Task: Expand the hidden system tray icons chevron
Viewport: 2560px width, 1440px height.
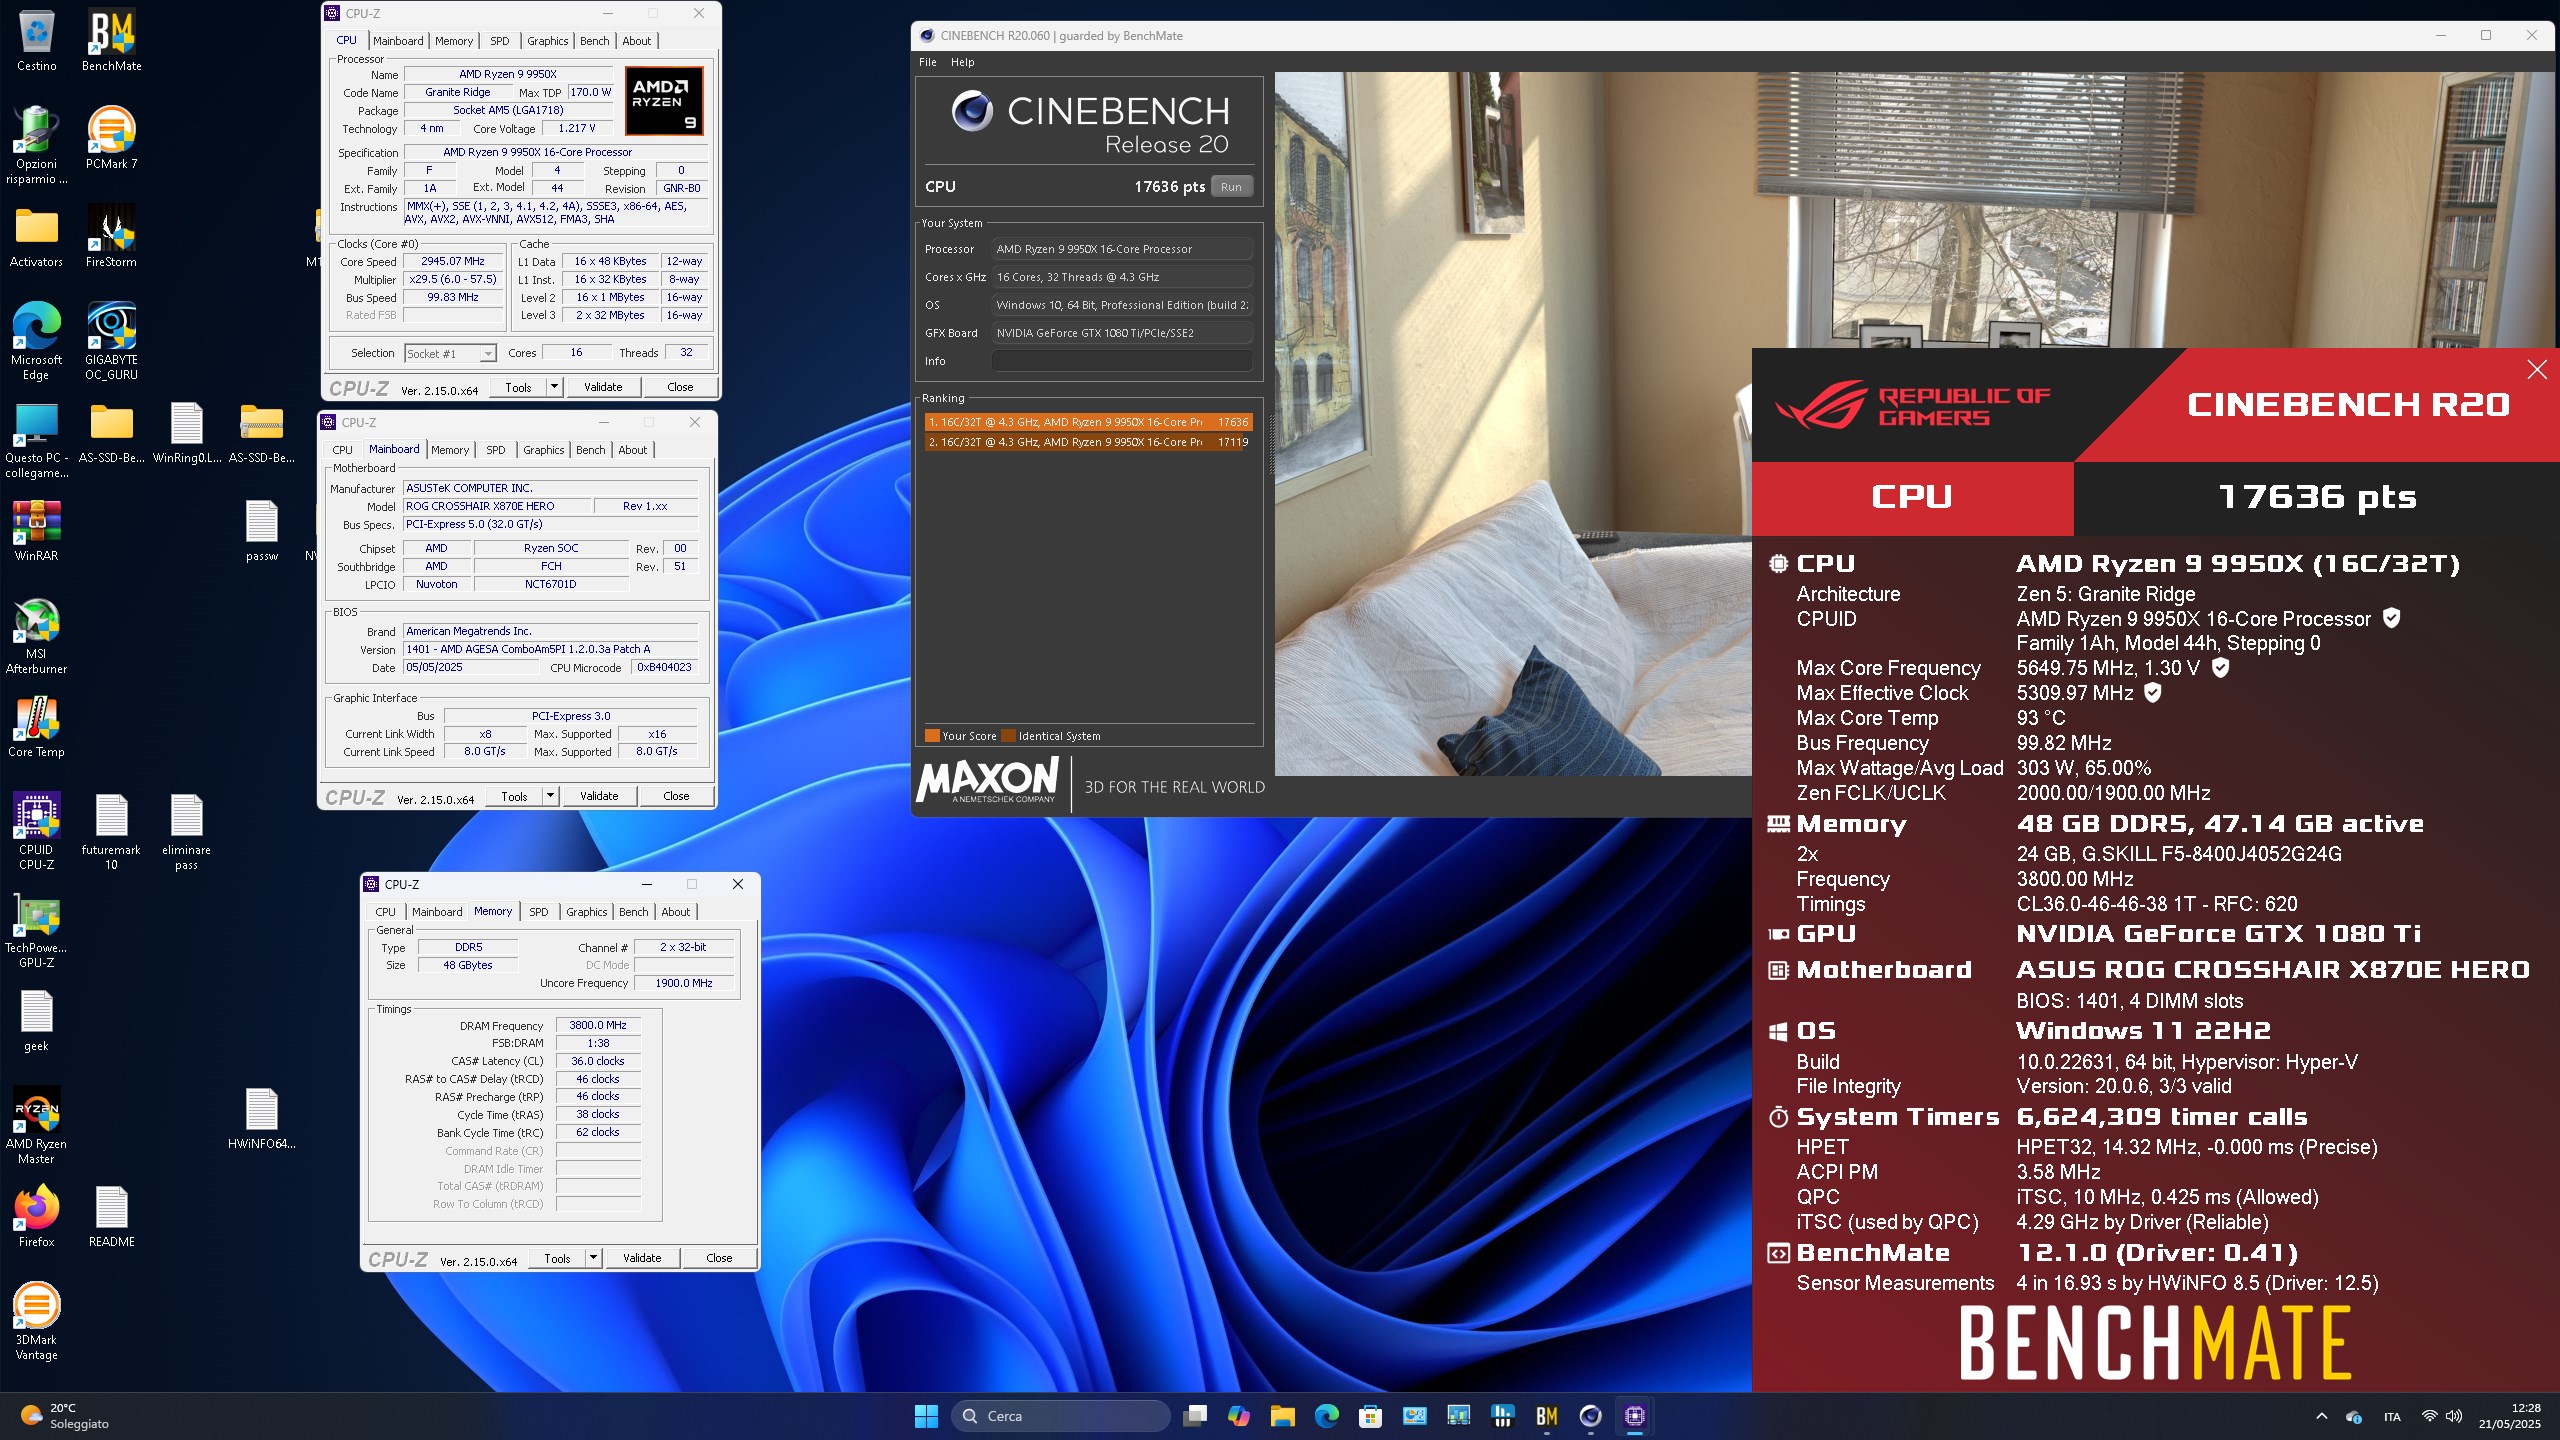Action: (x=2321, y=1416)
